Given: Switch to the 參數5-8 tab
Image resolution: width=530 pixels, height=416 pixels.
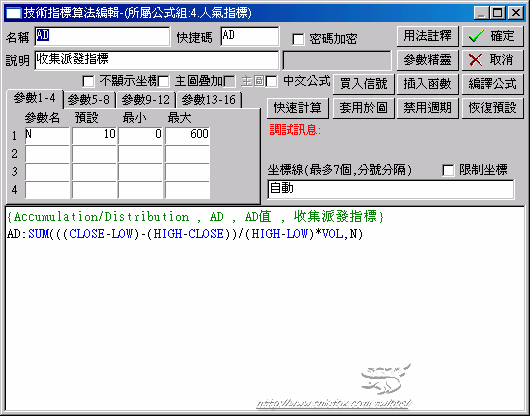Looking at the screenshot, I should (89, 100).
